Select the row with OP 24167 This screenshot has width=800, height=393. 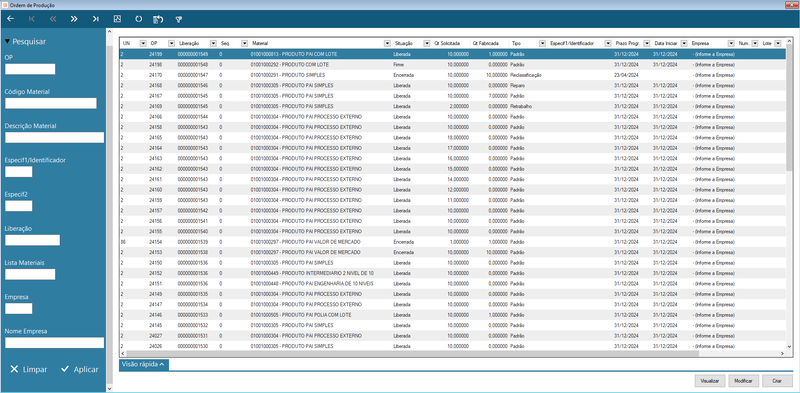point(453,96)
